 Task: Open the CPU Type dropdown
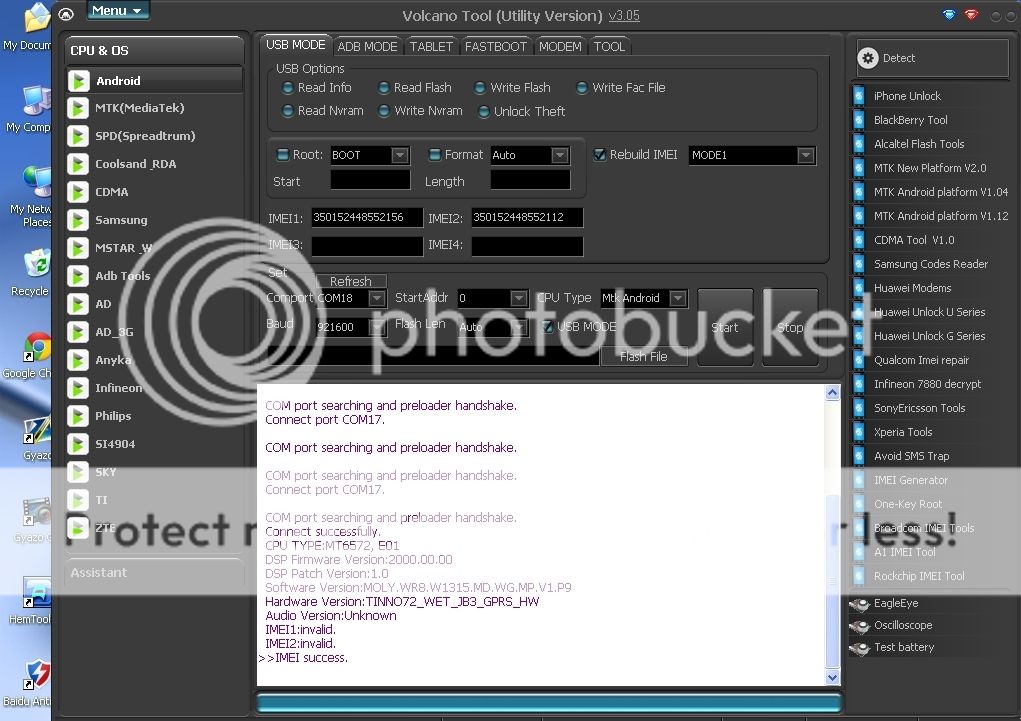(677, 298)
